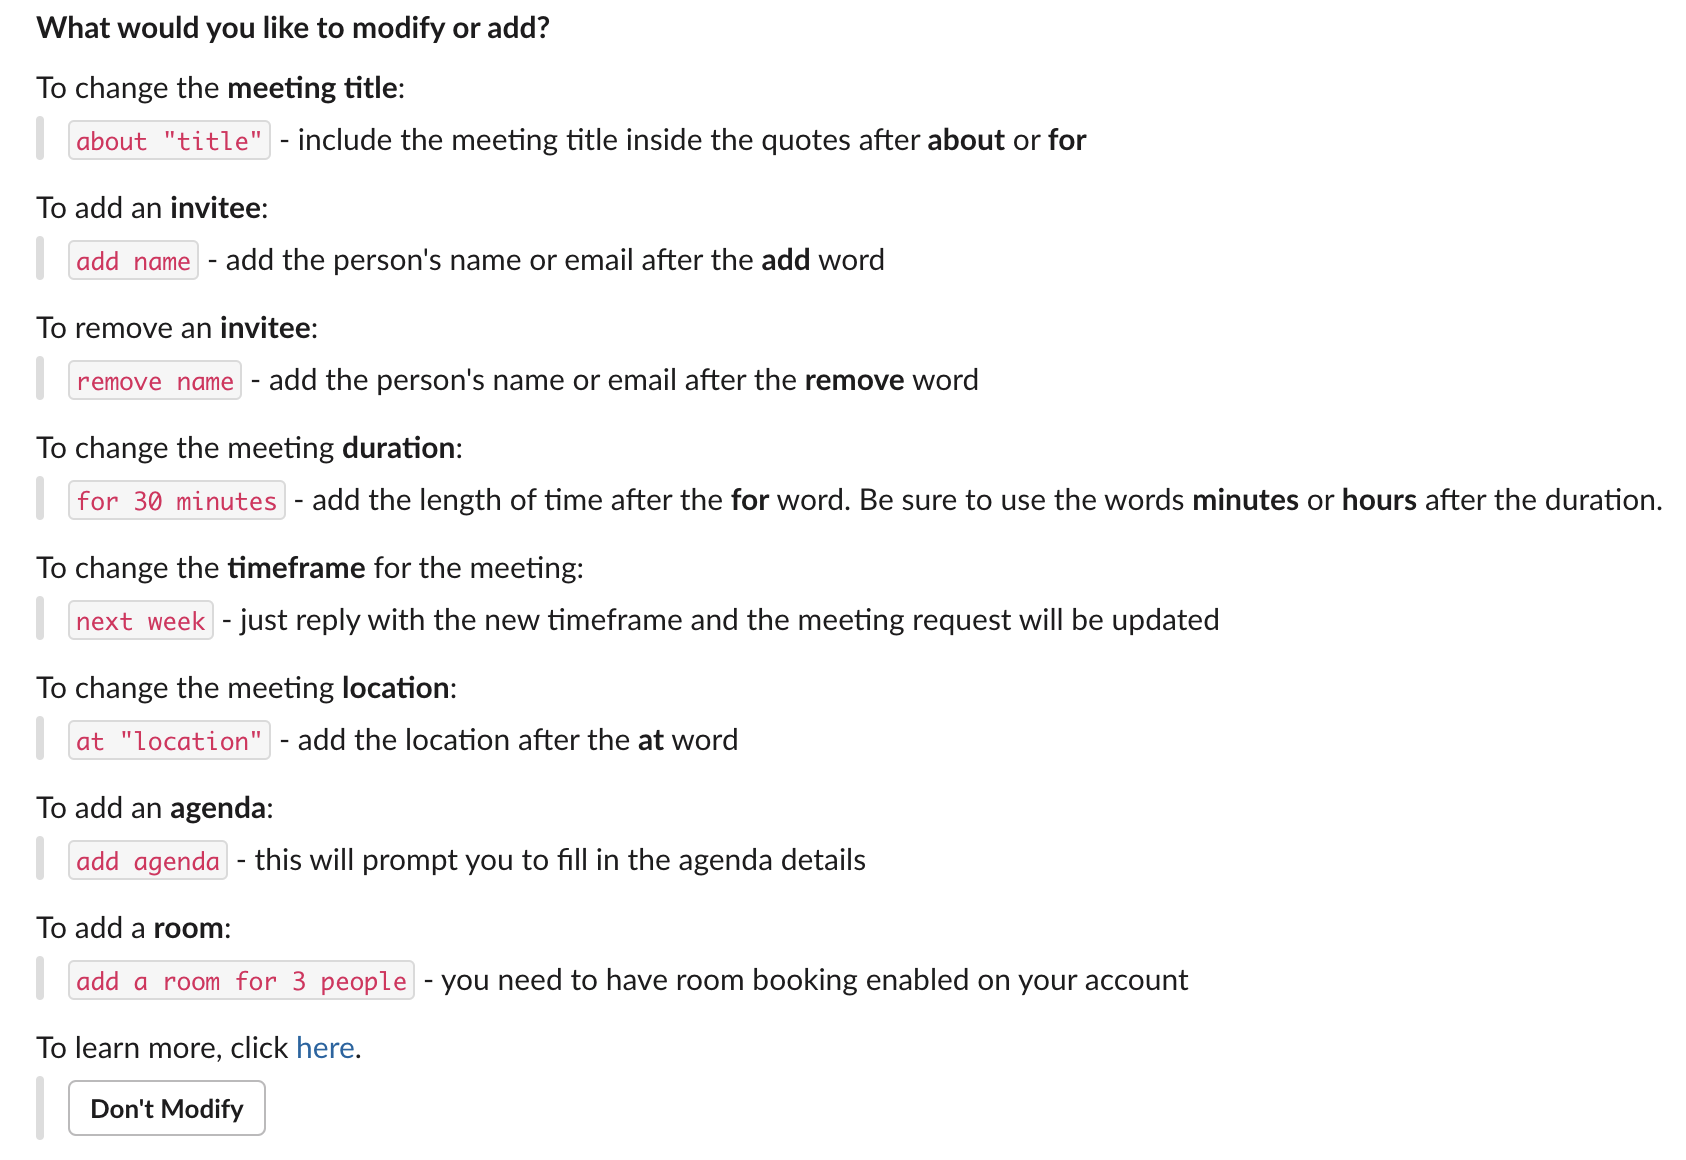
Task: Click the "for 30 minutes" code snippet
Action: click(176, 501)
